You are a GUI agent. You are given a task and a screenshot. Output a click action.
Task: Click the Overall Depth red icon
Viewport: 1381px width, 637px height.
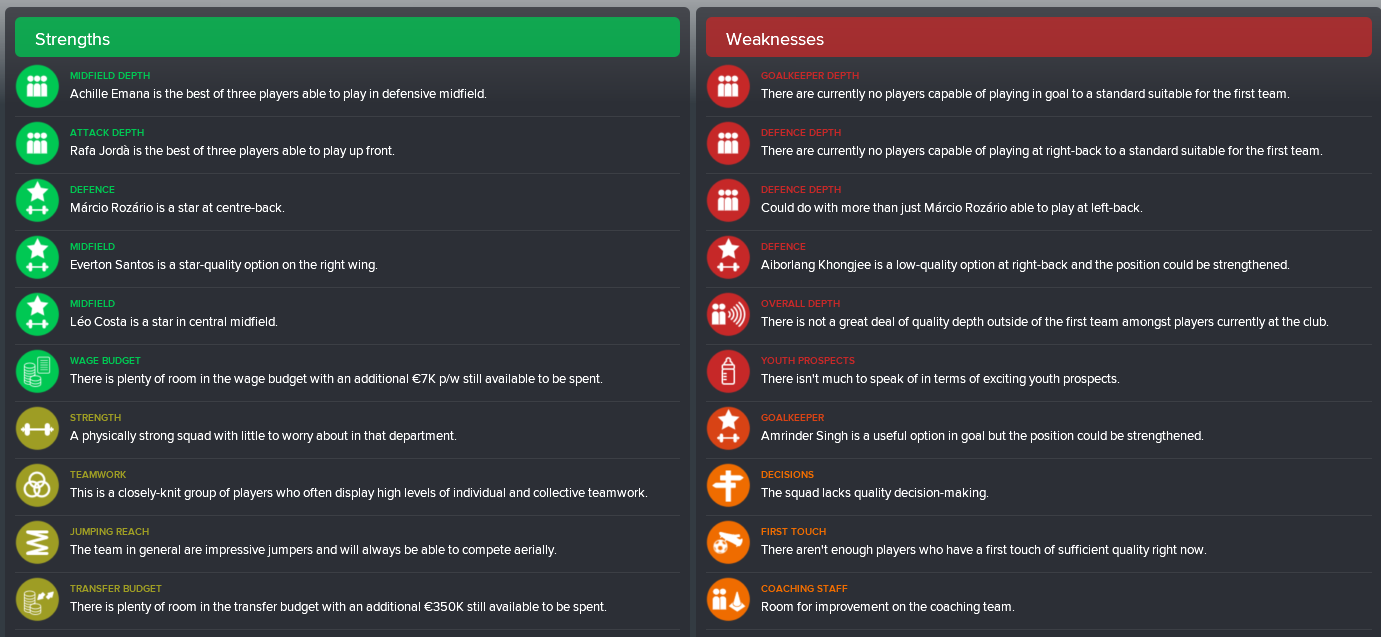click(x=729, y=314)
